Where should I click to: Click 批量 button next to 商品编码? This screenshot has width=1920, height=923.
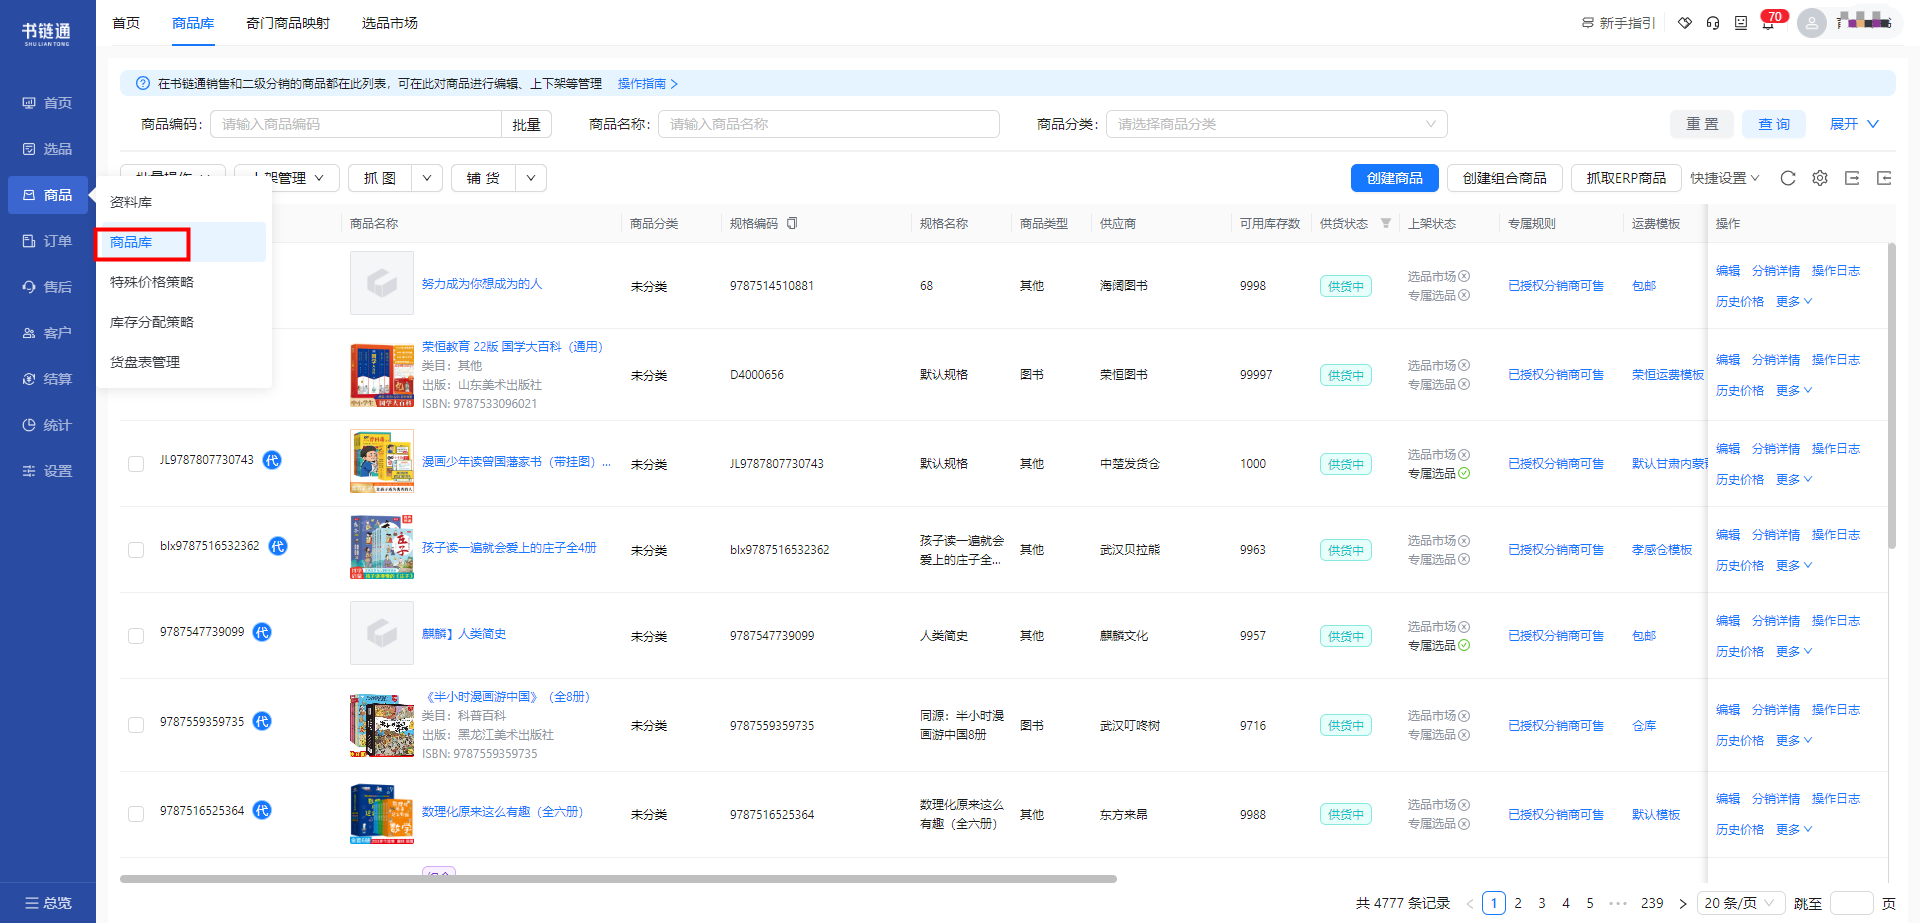tap(526, 124)
